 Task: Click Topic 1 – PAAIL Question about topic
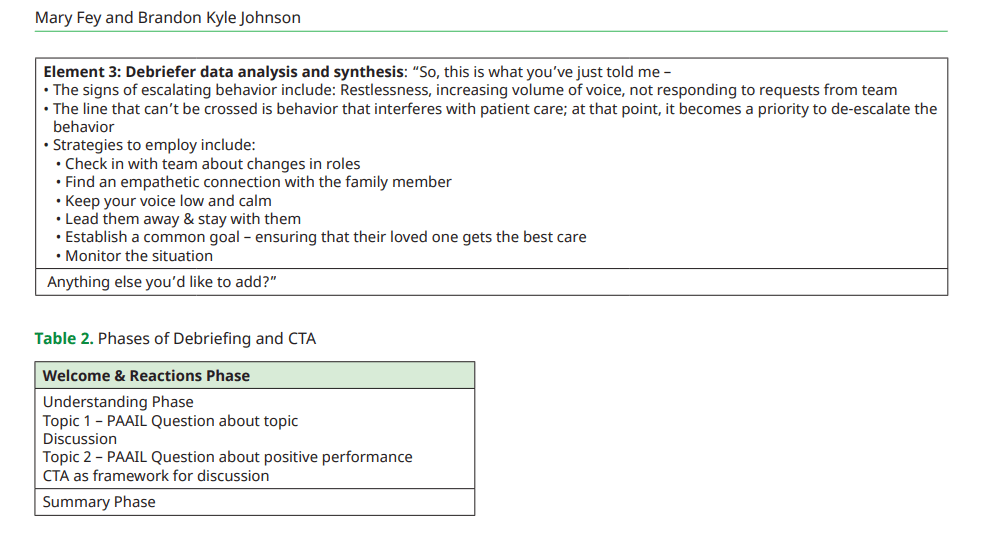(170, 421)
